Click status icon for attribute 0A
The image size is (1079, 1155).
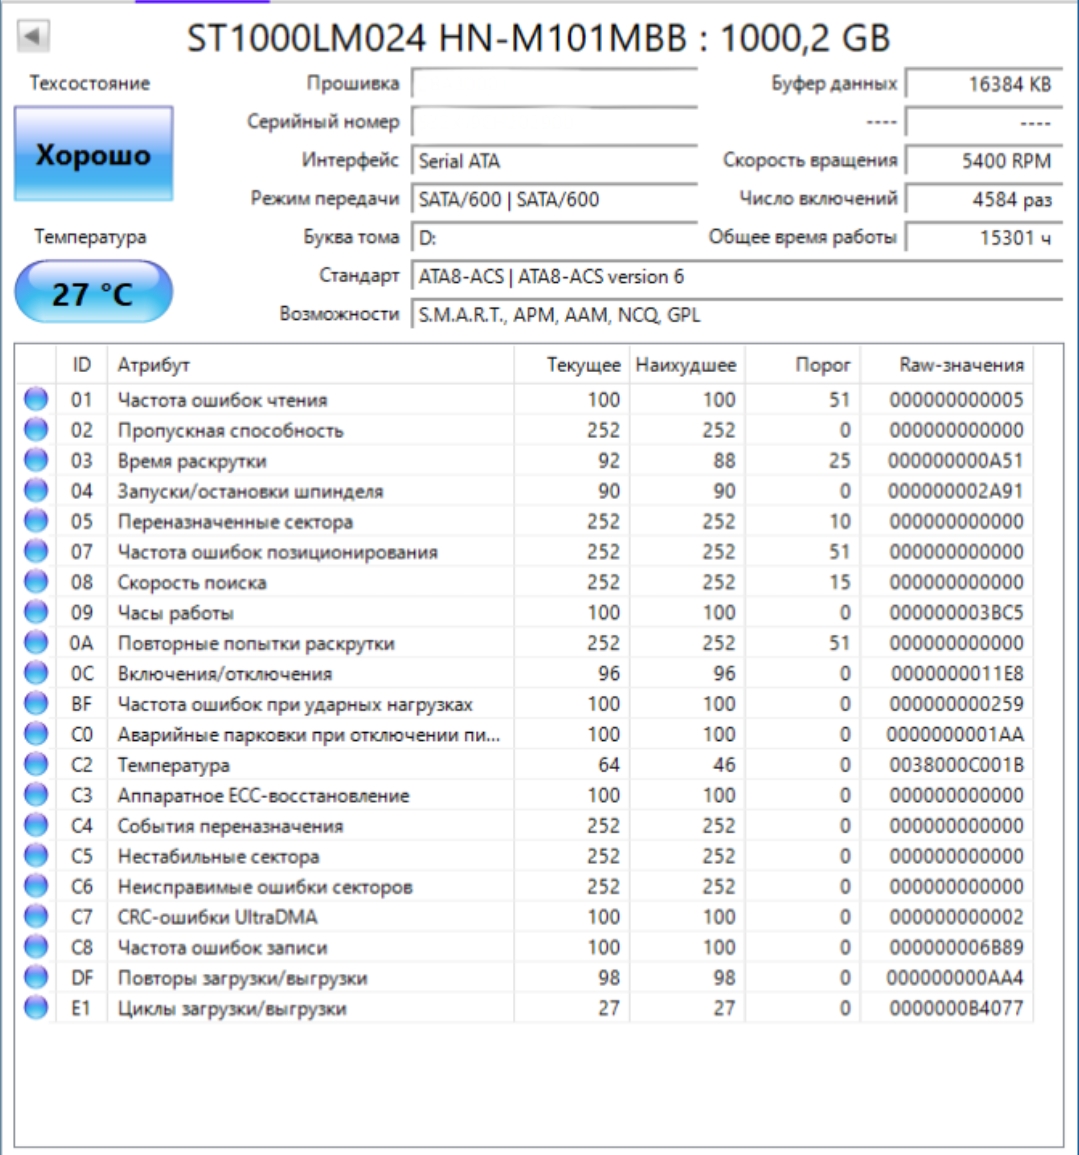(35, 642)
